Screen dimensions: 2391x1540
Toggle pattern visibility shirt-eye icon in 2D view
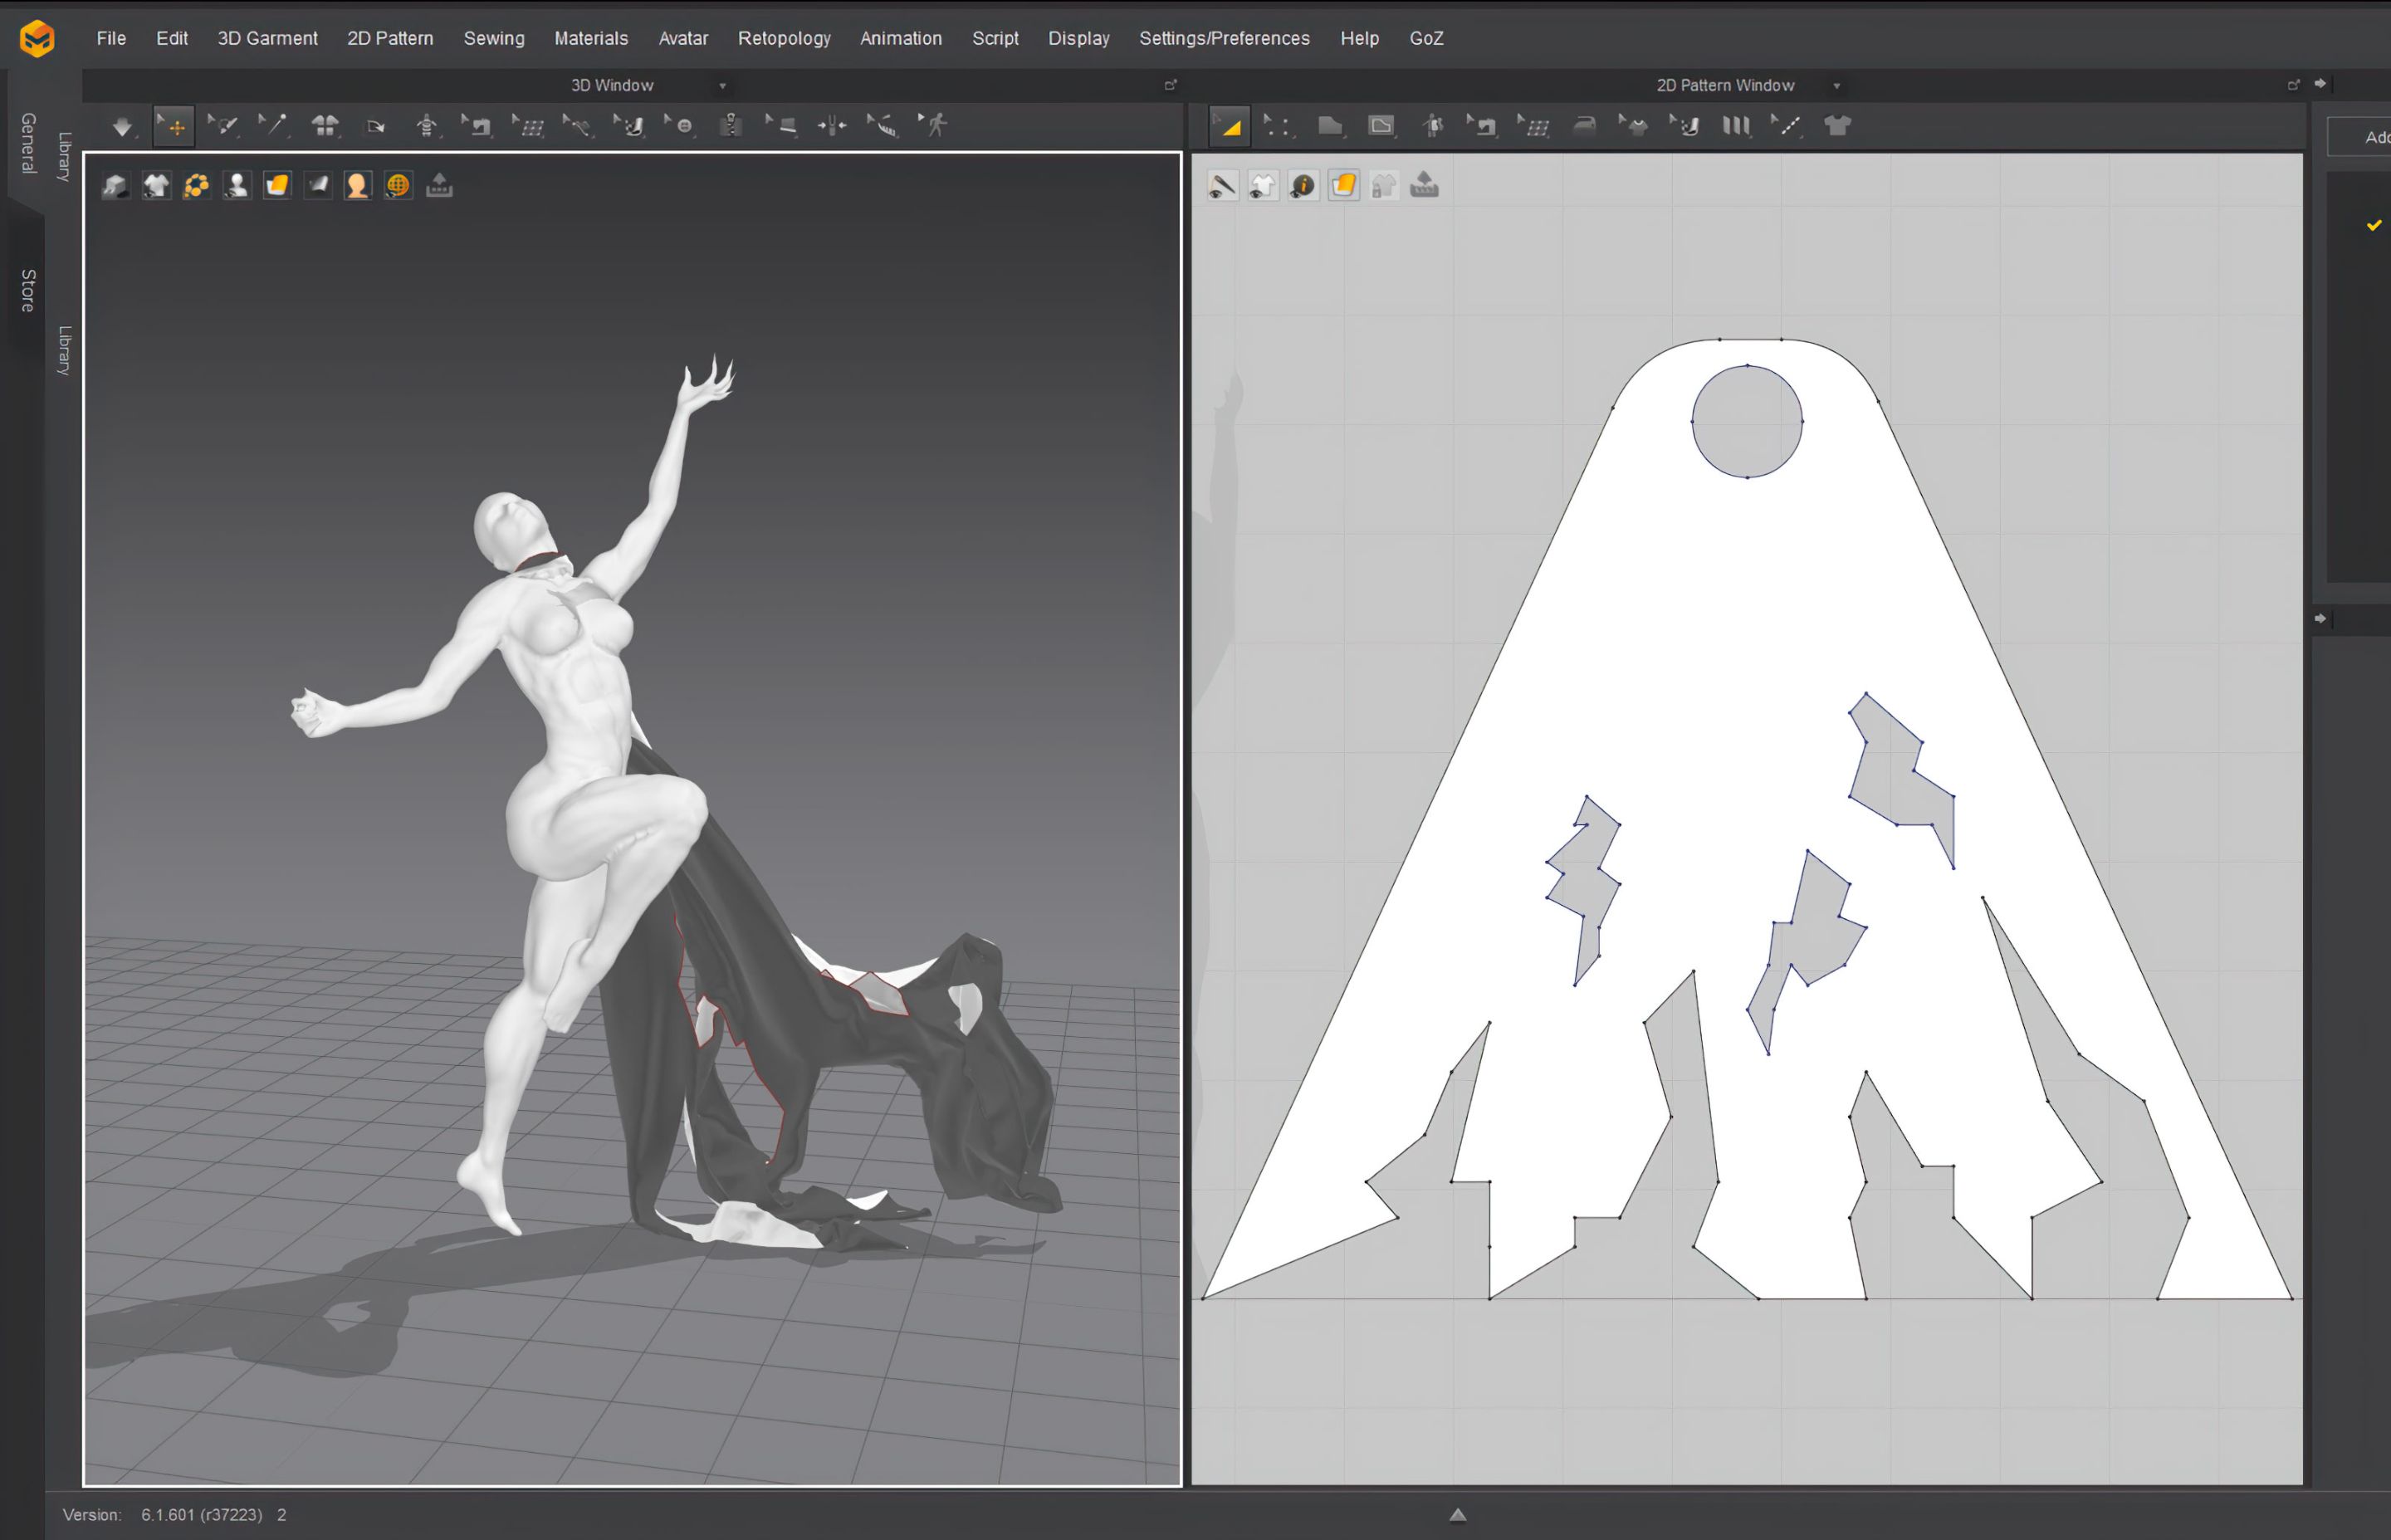pos(1263,185)
